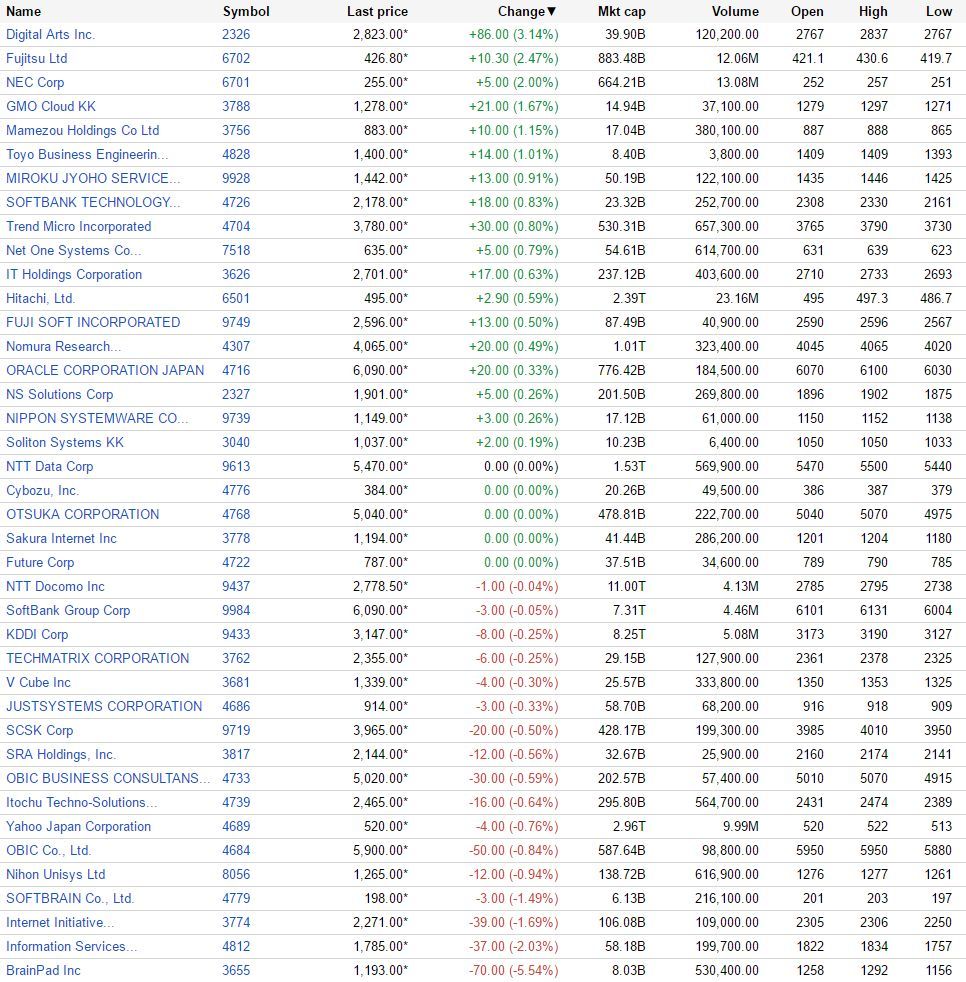
Task: Click ticker symbol 9437
Action: 236,586
